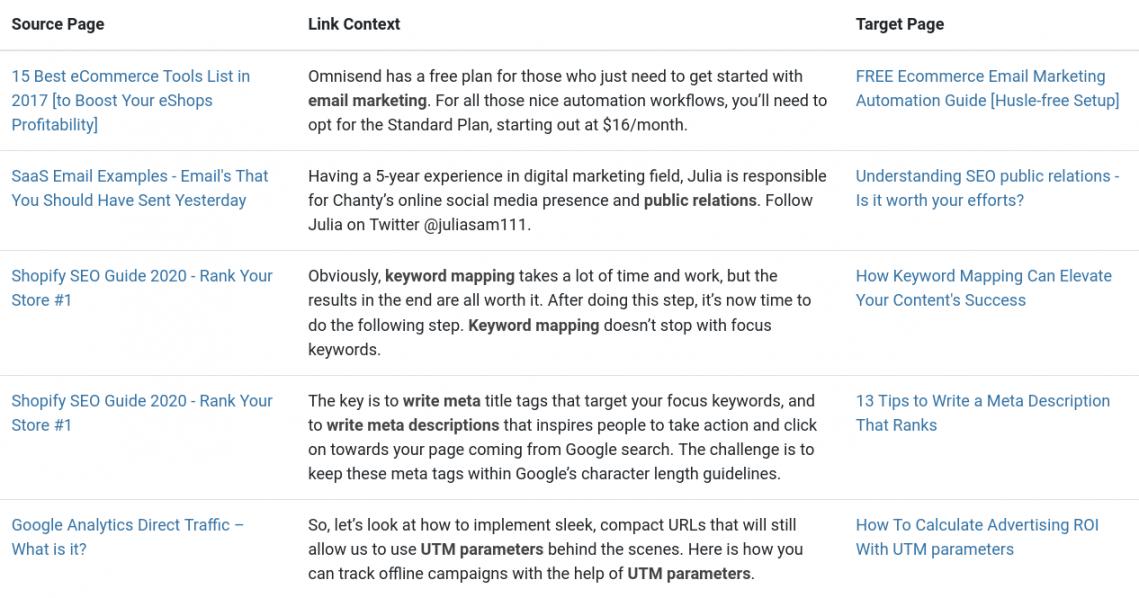Click the bold "email marketing" keyword
Image resolution: width=1139 pixels, height=598 pixels.
[367, 101]
